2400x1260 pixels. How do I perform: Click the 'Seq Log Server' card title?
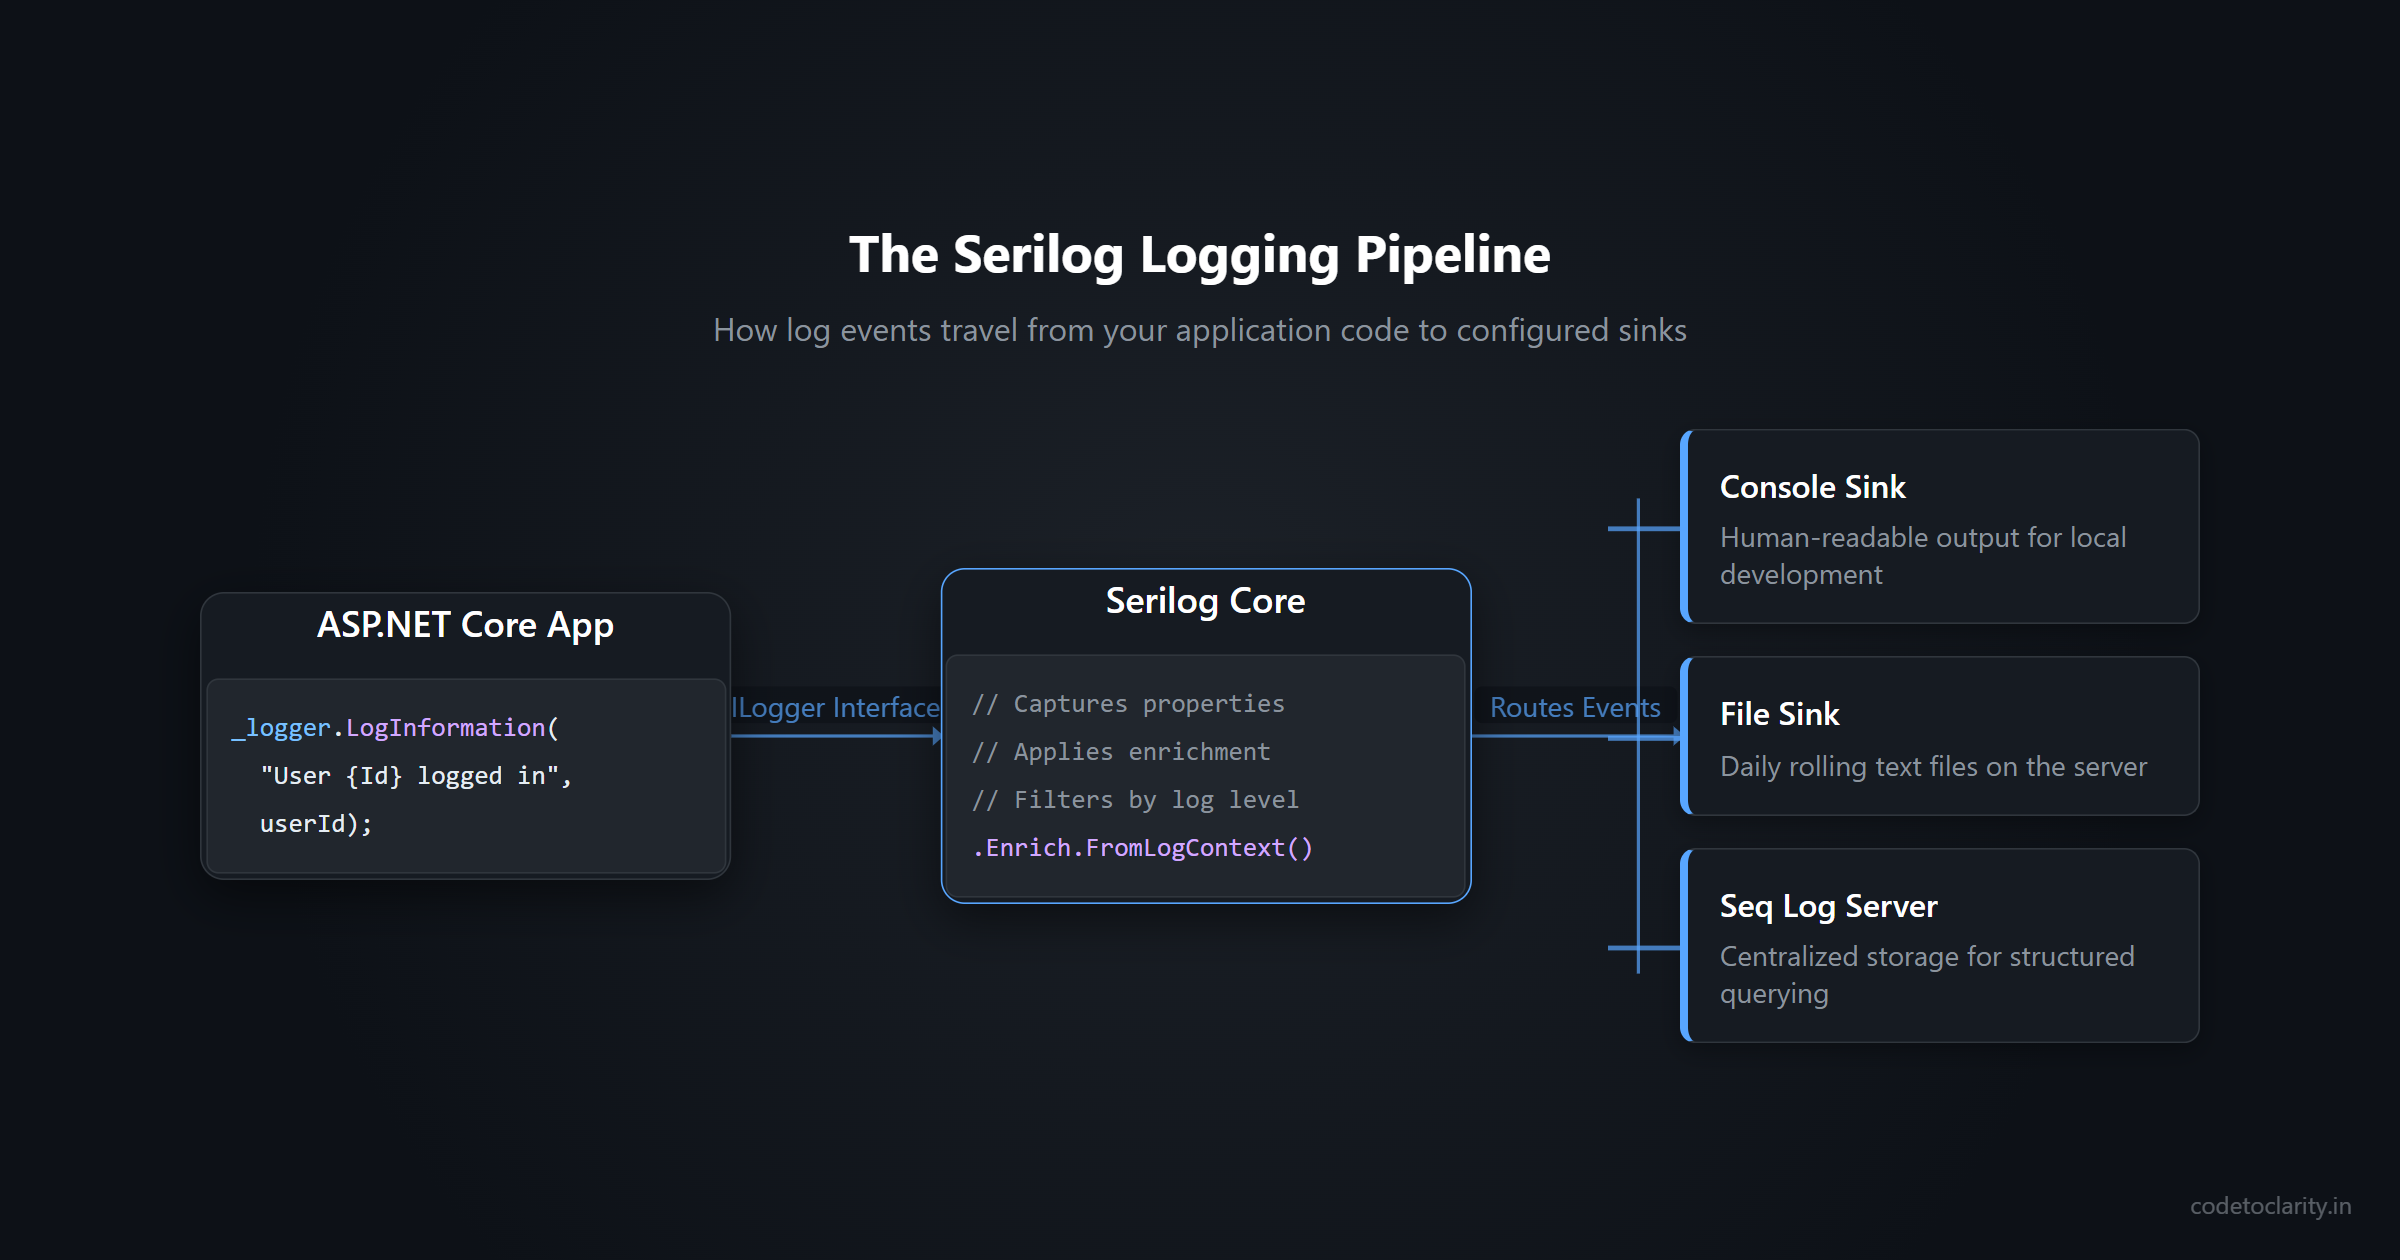pyautogui.click(x=1828, y=906)
